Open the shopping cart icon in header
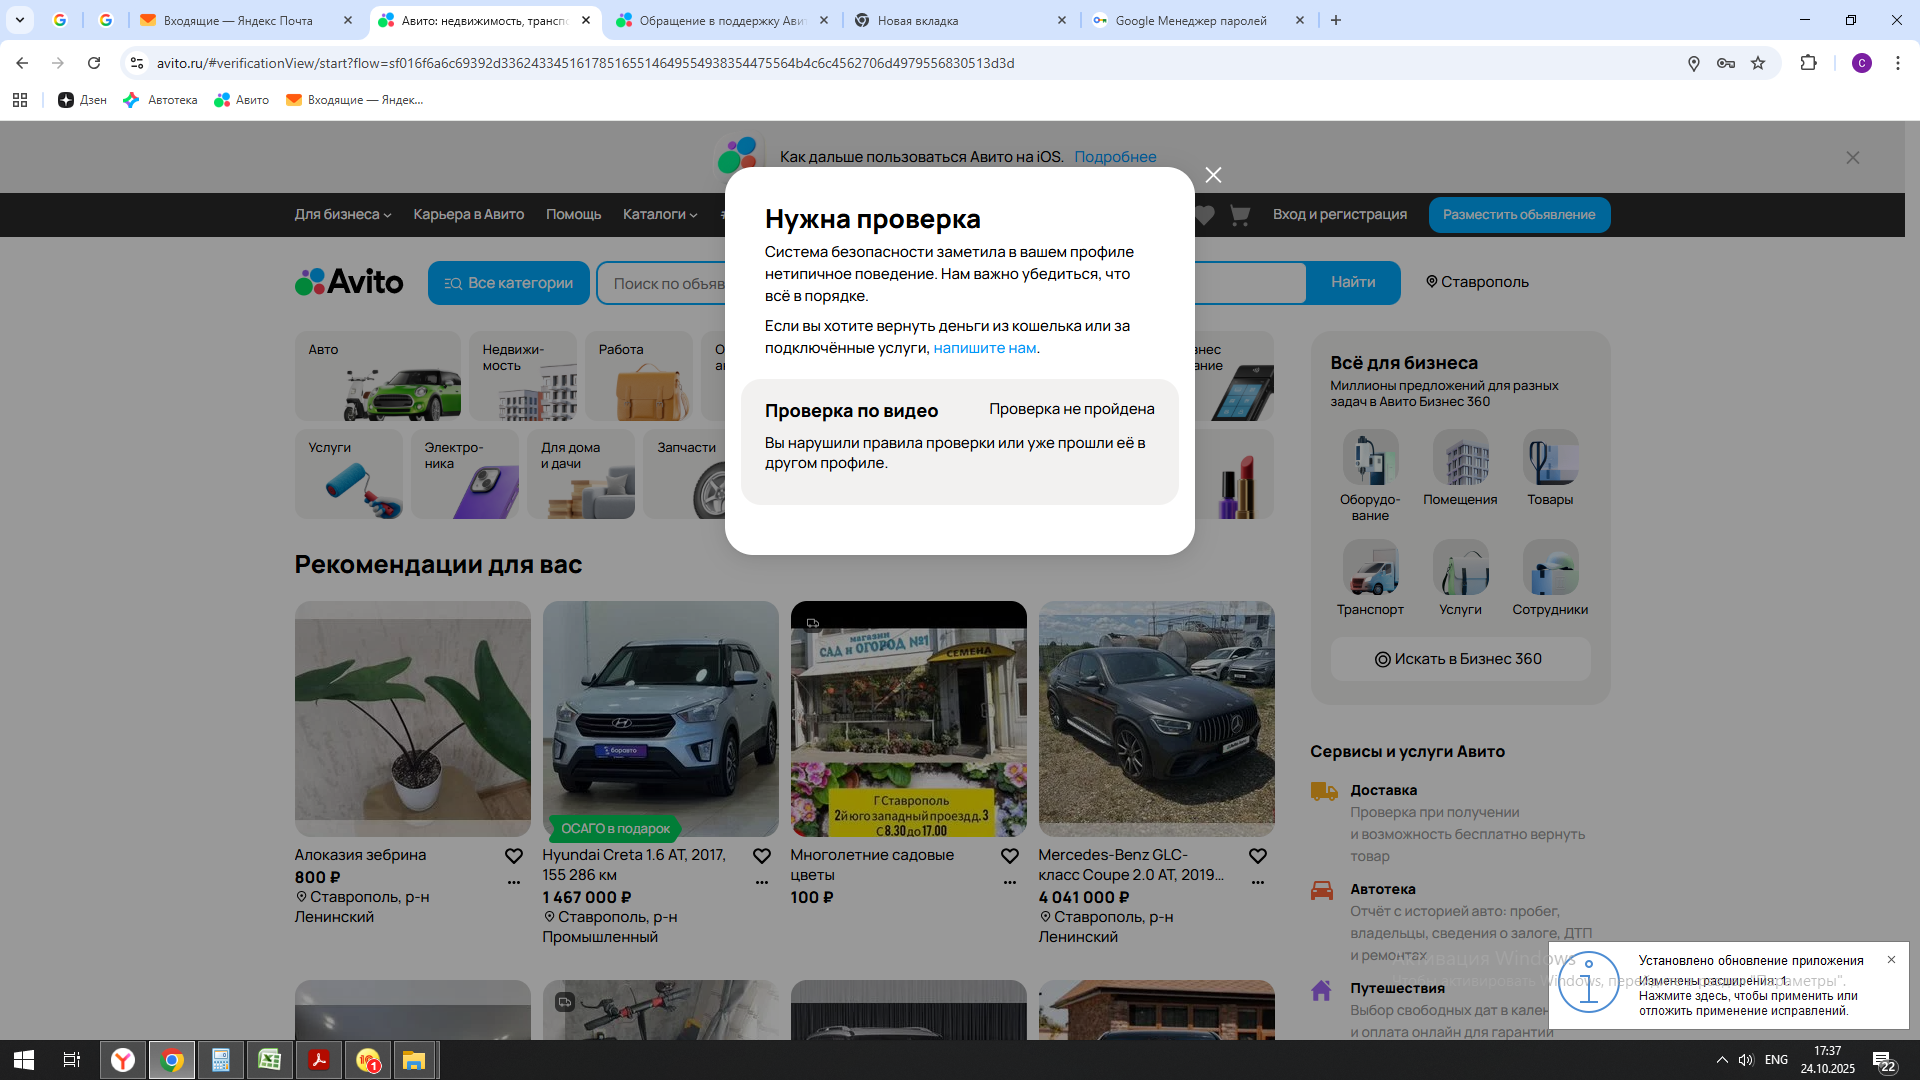Image resolution: width=1920 pixels, height=1080 pixels. click(x=1240, y=214)
